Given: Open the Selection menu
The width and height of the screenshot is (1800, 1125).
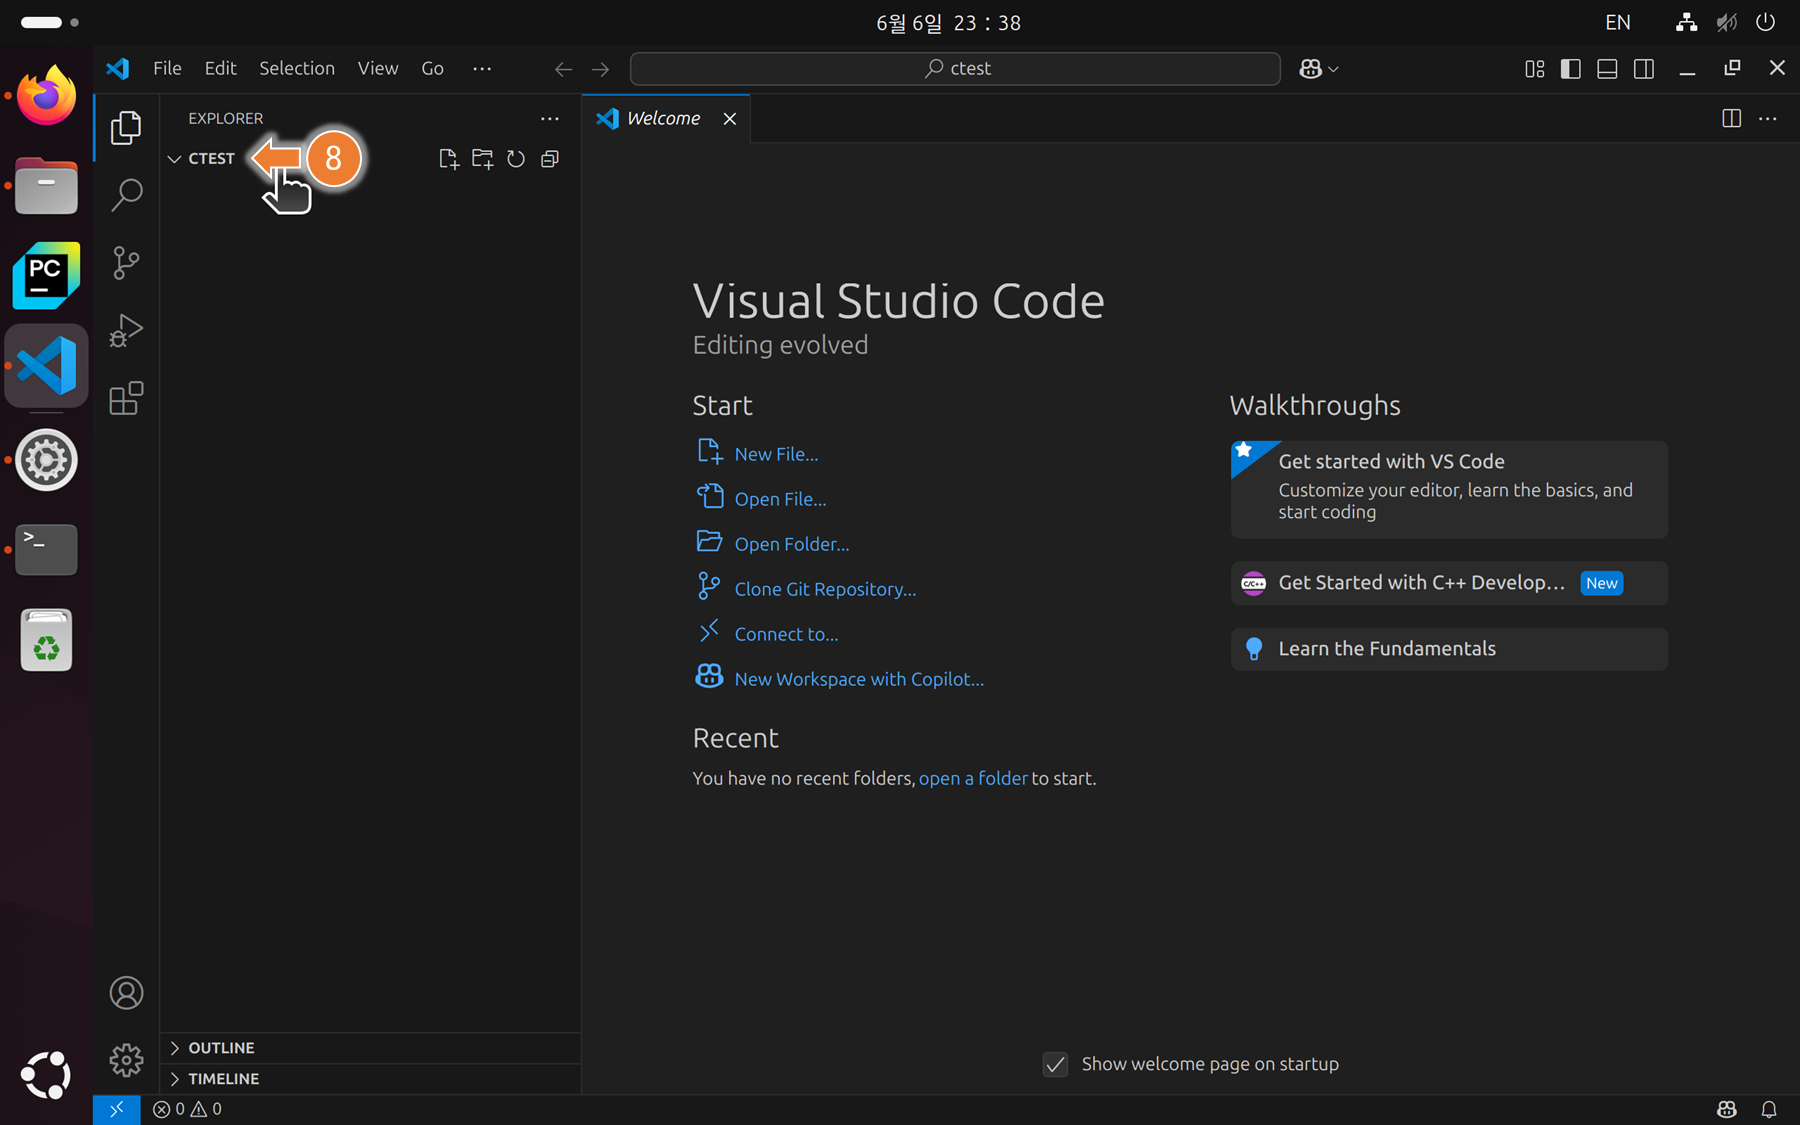Looking at the screenshot, I should click(297, 69).
